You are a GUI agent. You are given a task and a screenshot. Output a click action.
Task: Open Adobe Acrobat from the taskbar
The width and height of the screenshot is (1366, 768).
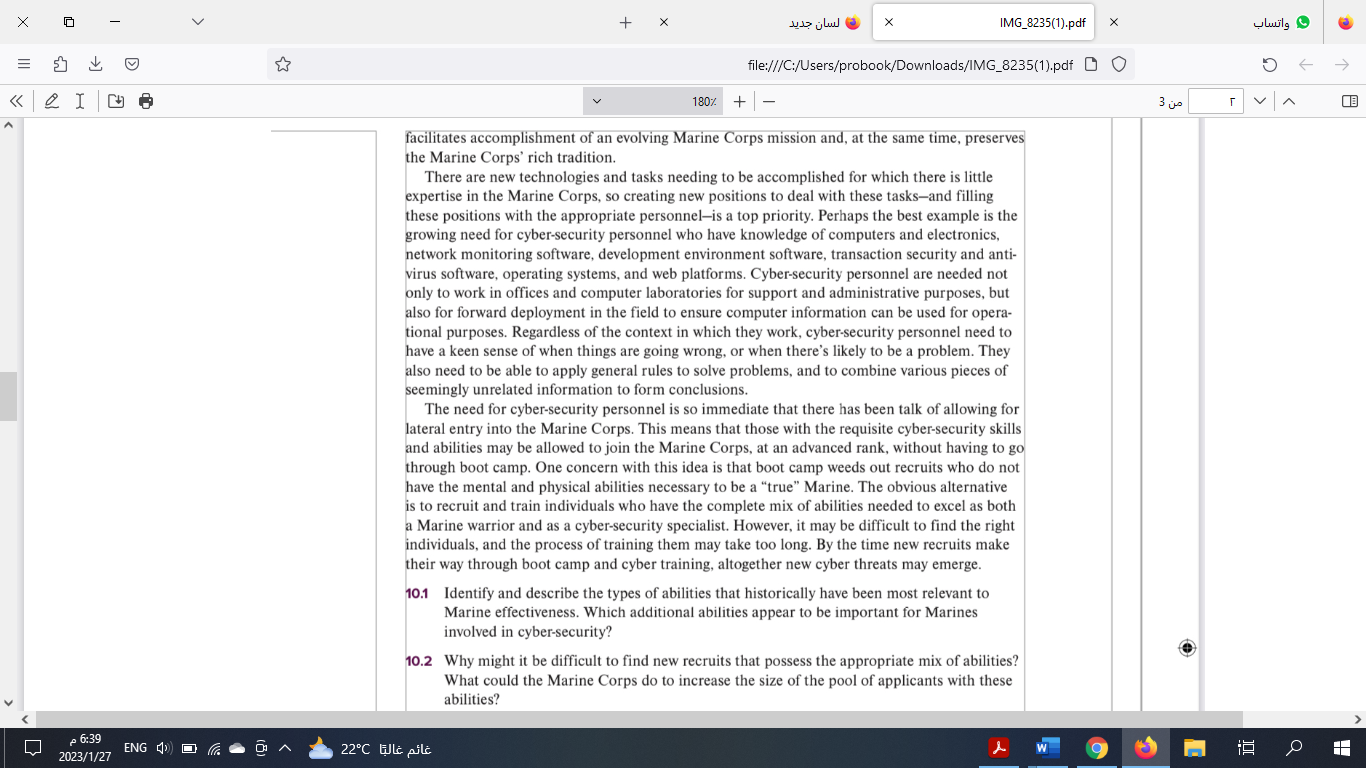(x=998, y=747)
